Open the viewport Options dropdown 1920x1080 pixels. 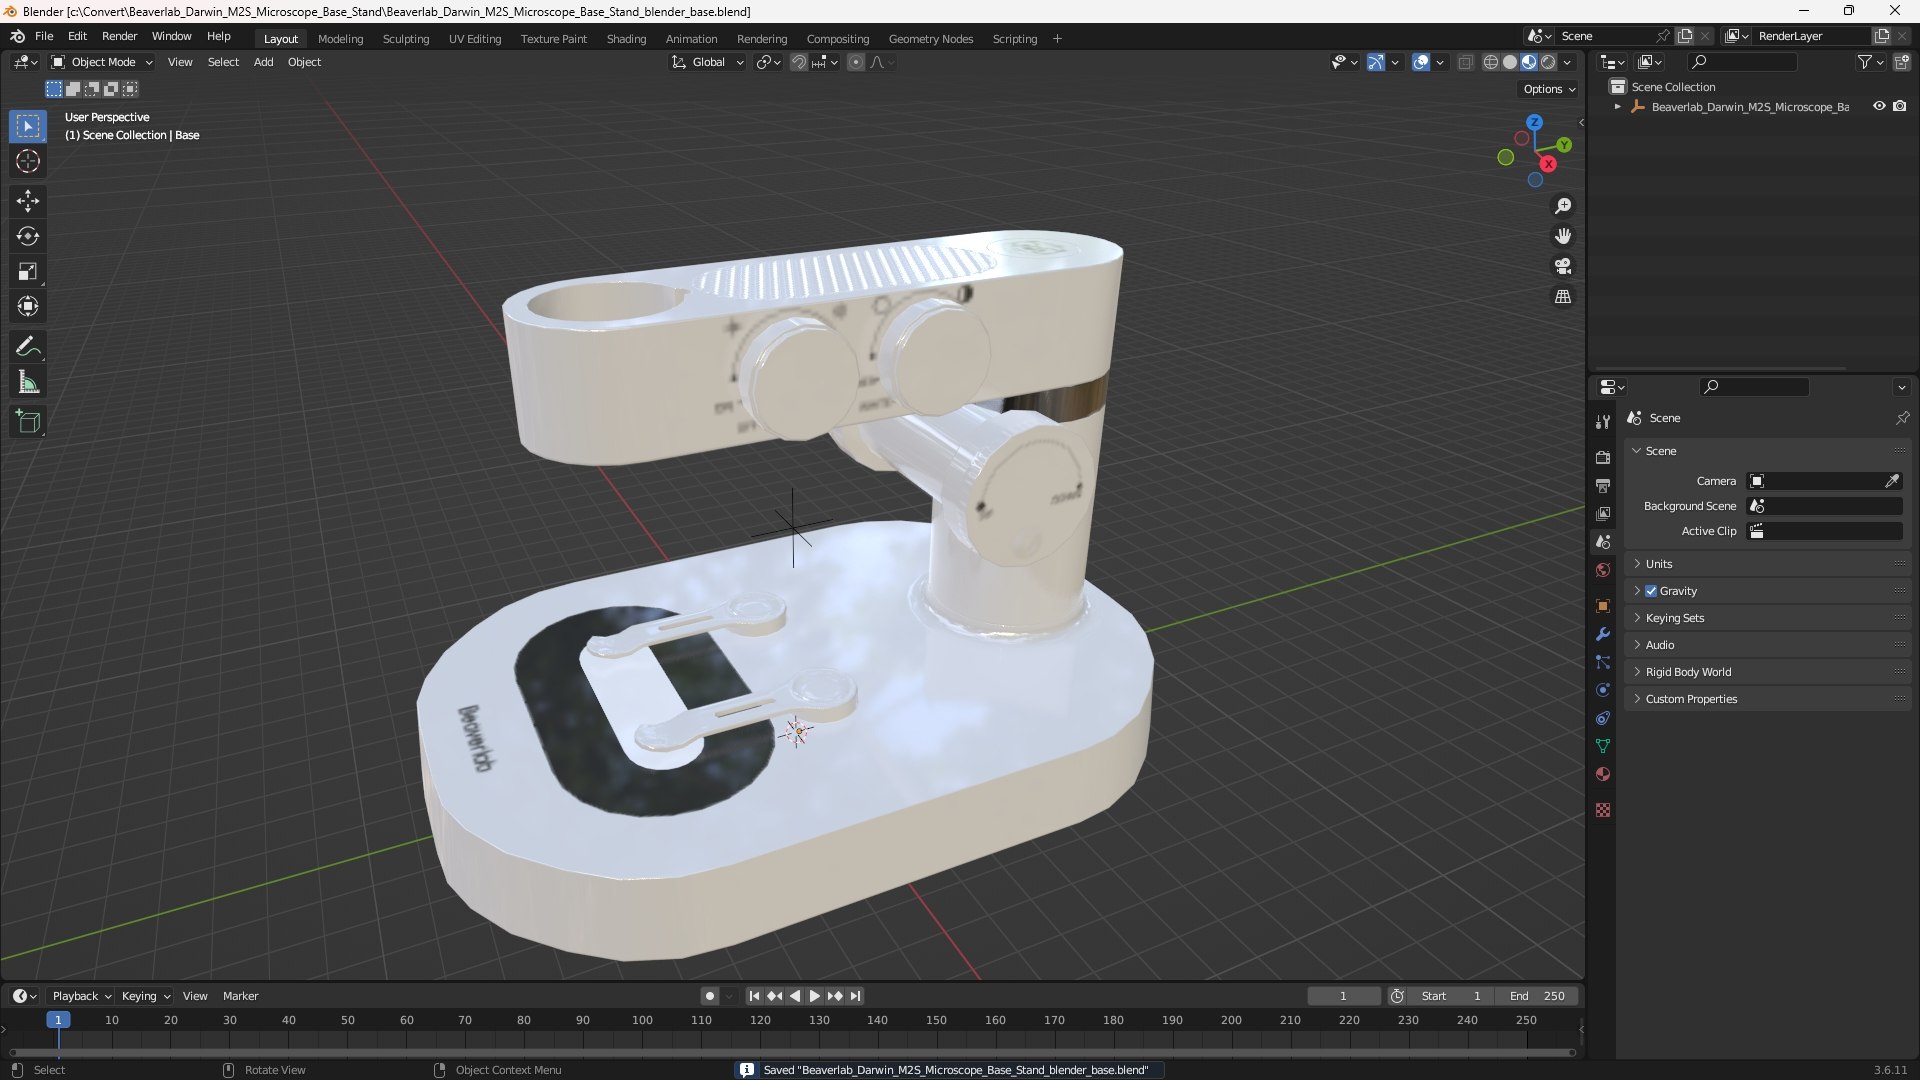tap(1549, 89)
